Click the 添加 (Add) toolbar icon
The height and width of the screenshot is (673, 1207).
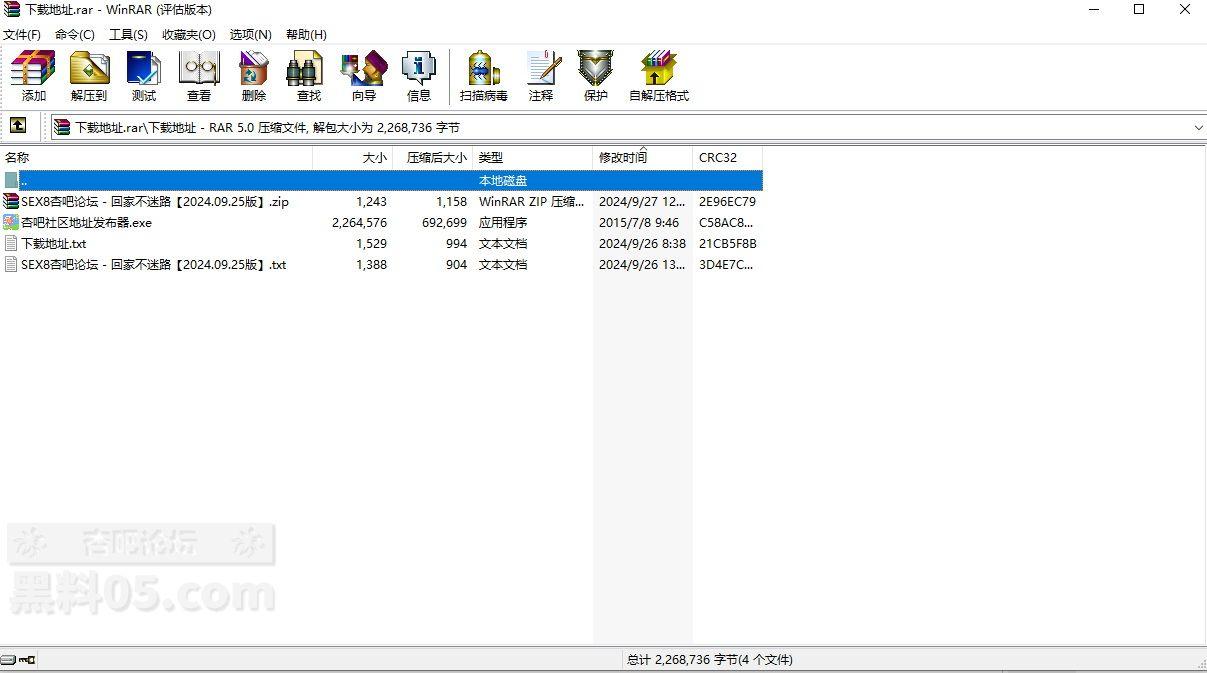[33, 77]
